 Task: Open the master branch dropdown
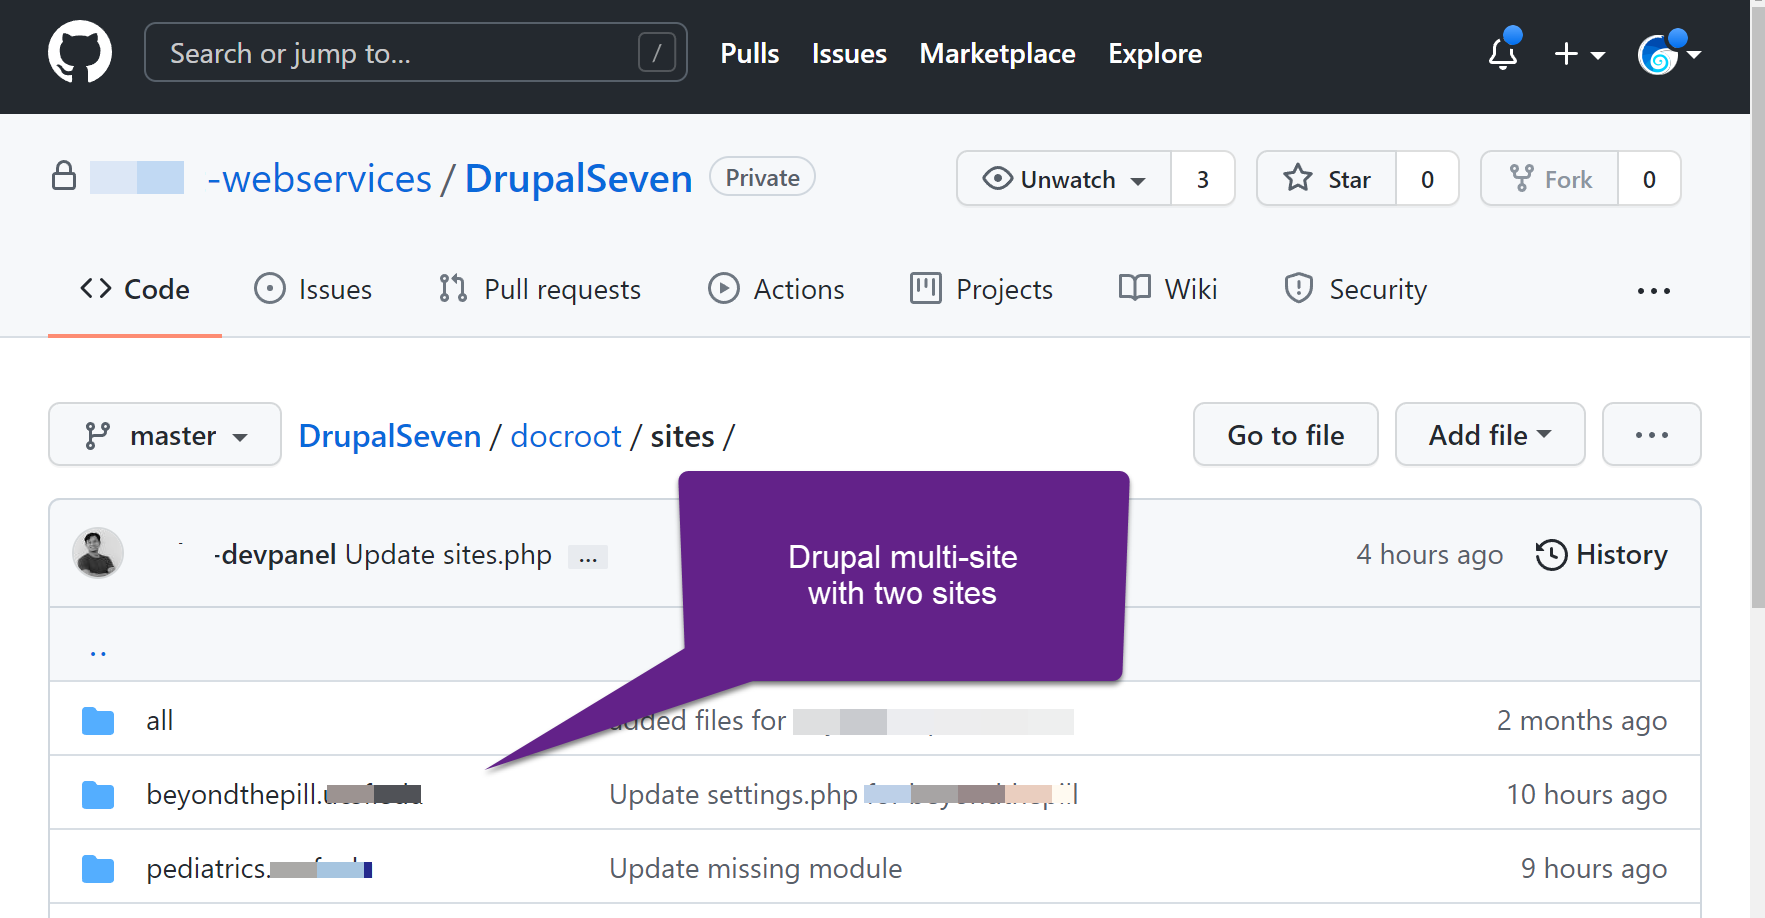tap(165, 435)
